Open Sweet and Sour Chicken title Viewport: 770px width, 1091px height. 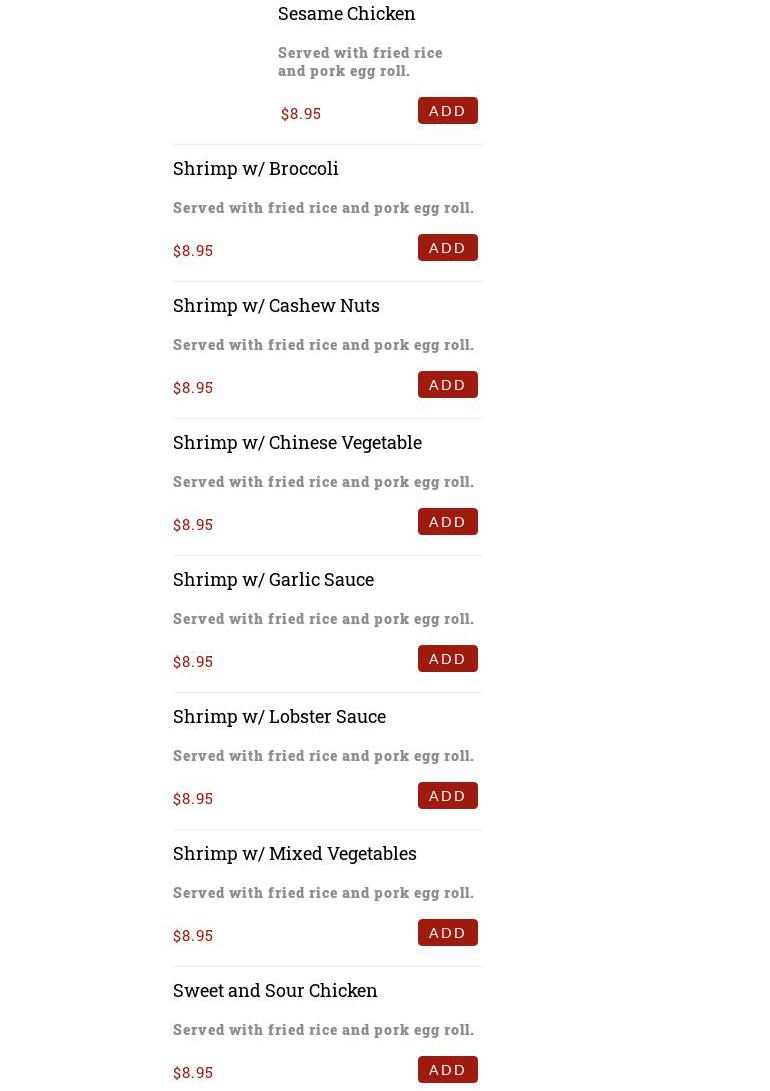click(x=275, y=990)
